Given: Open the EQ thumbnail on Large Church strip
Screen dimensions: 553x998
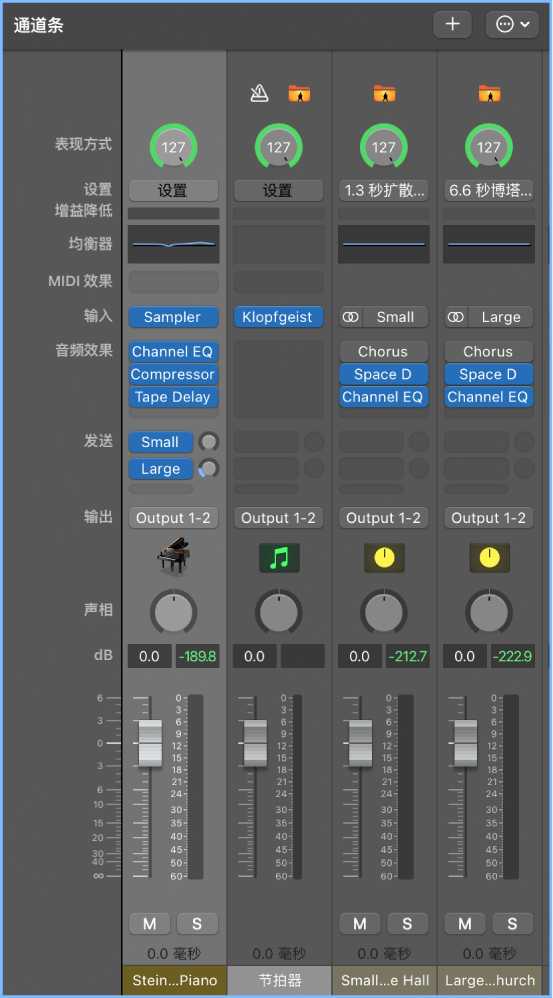Looking at the screenshot, I should coord(489,244).
